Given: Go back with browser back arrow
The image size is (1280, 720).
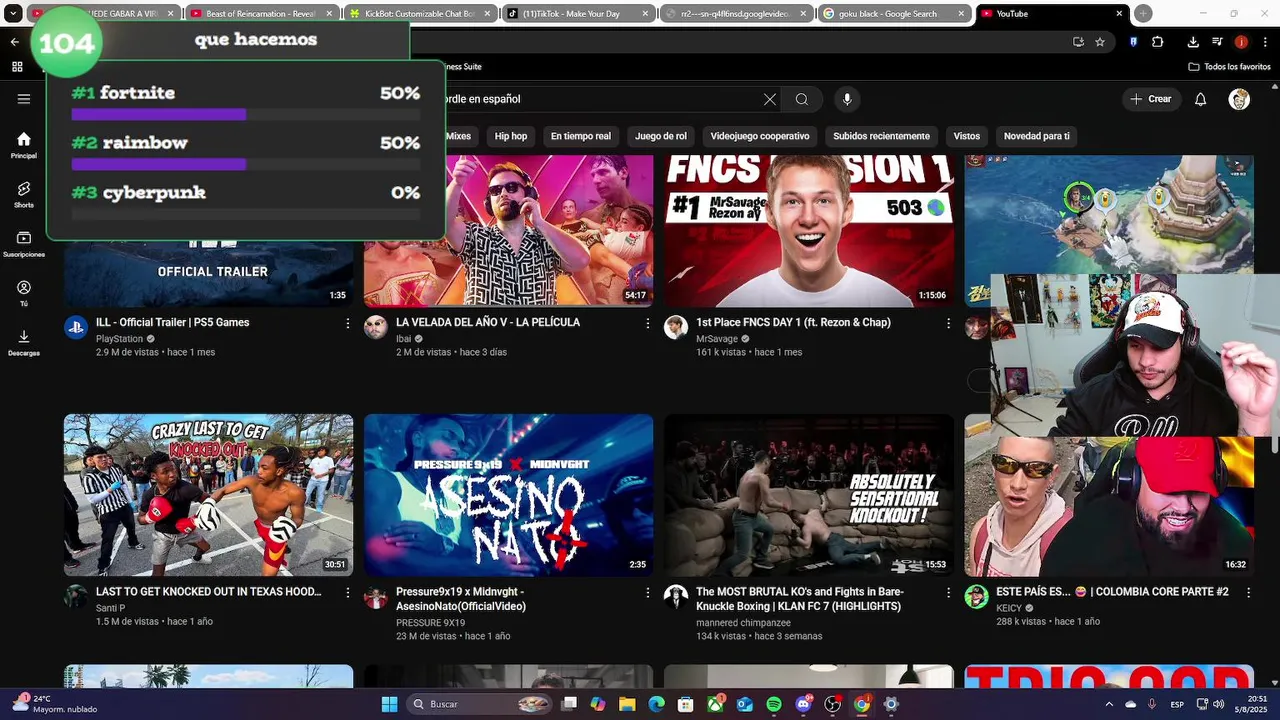Looking at the screenshot, I should [x=15, y=42].
